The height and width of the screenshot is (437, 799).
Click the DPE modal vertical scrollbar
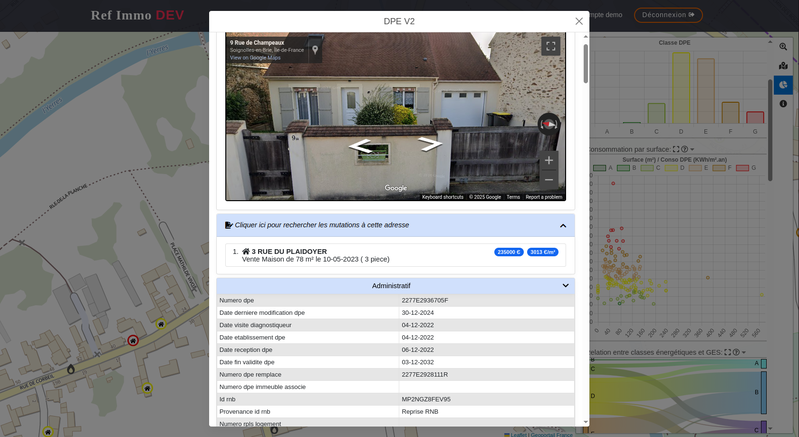click(x=586, y=63)
